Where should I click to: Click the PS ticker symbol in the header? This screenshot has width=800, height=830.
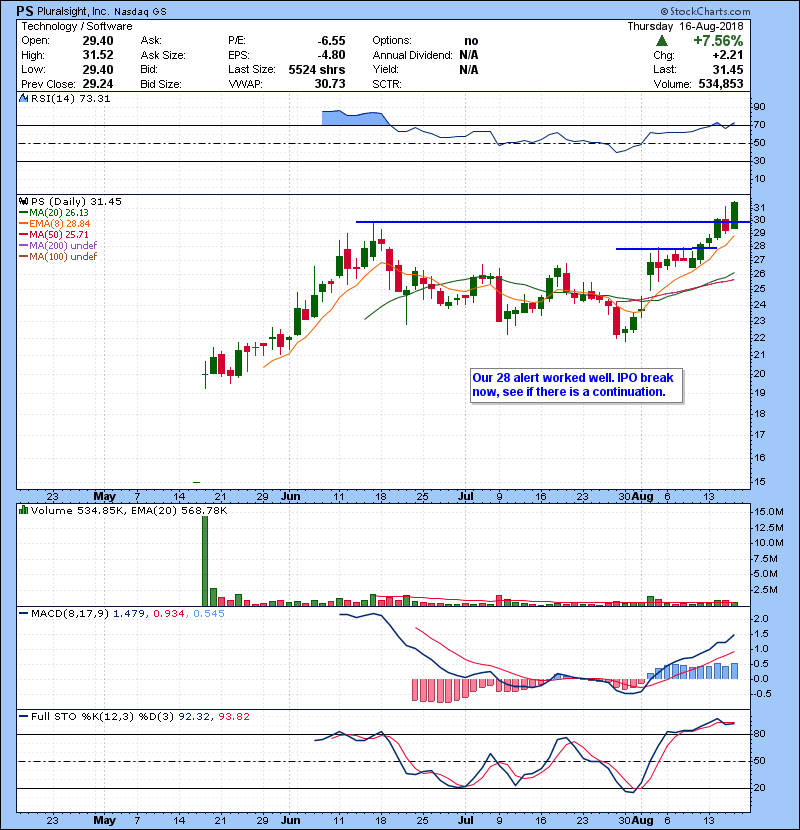tap(25, 11)
